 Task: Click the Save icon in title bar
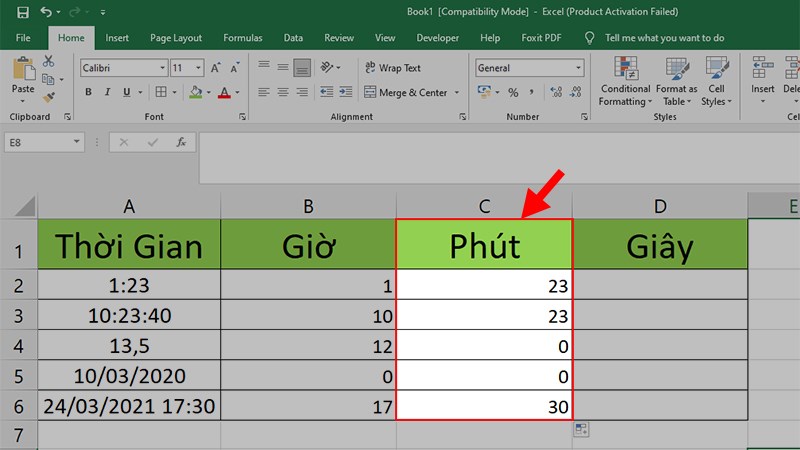(22, 12)
